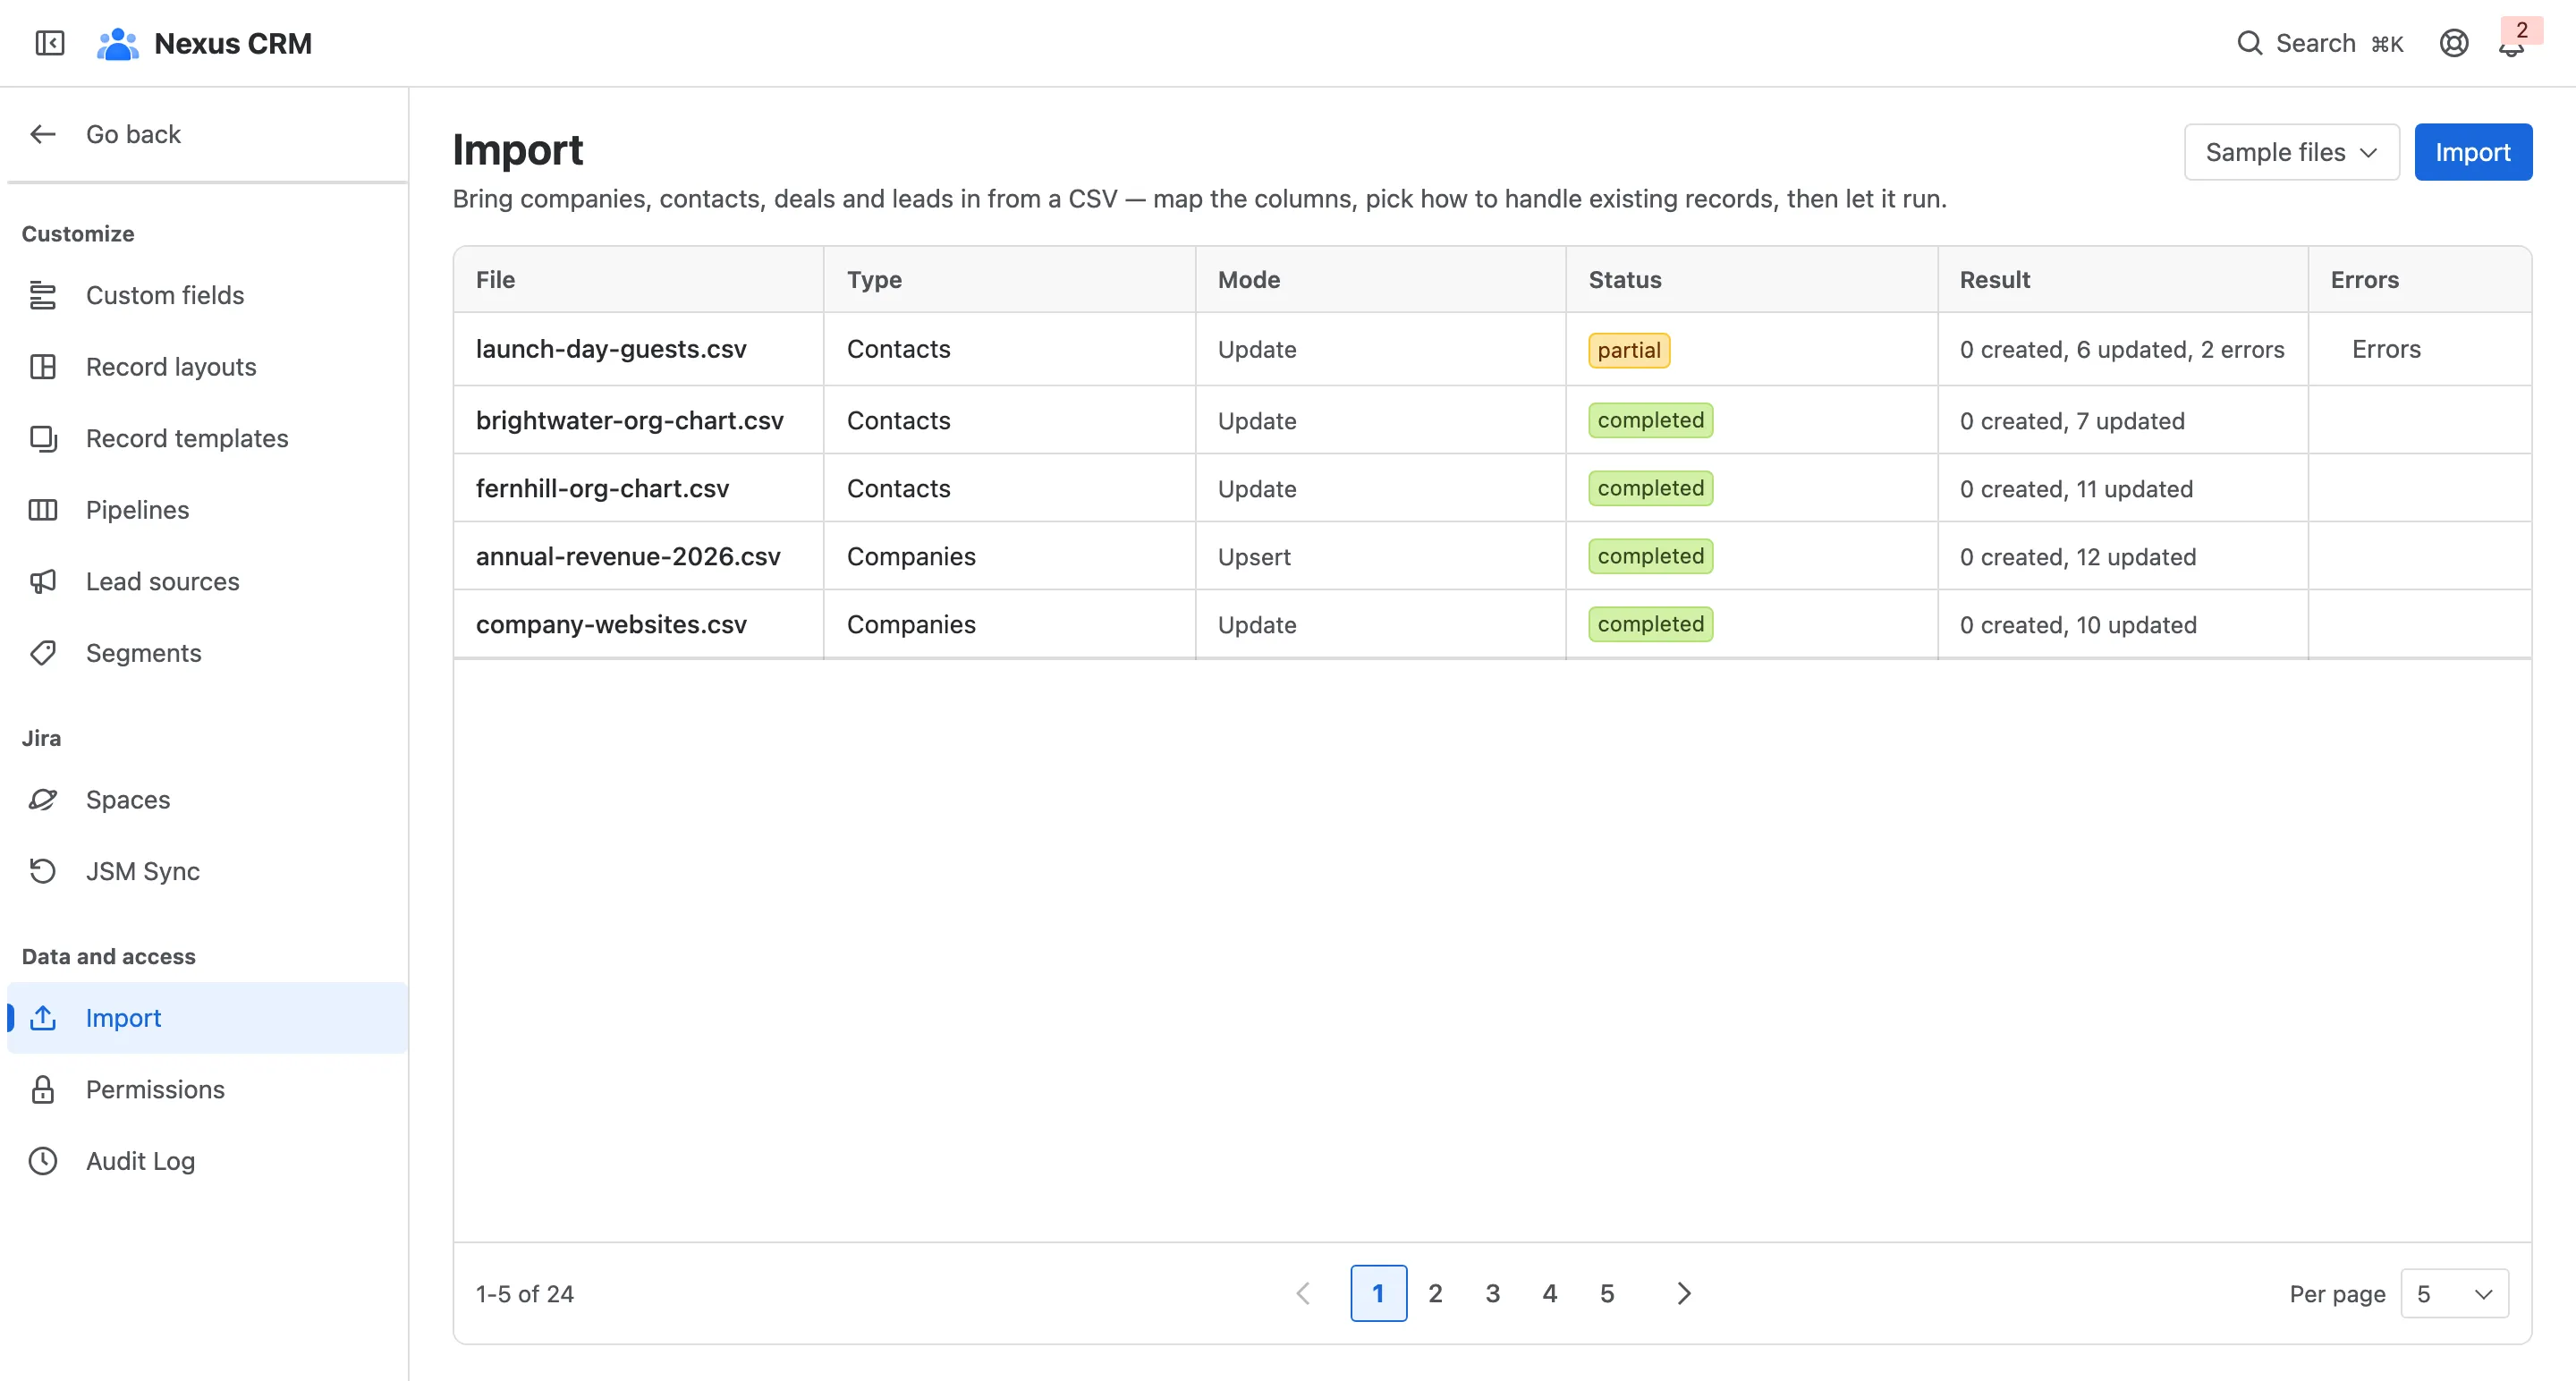
Task: Go to page 4 of imports
Action: pos(1549,1294)
